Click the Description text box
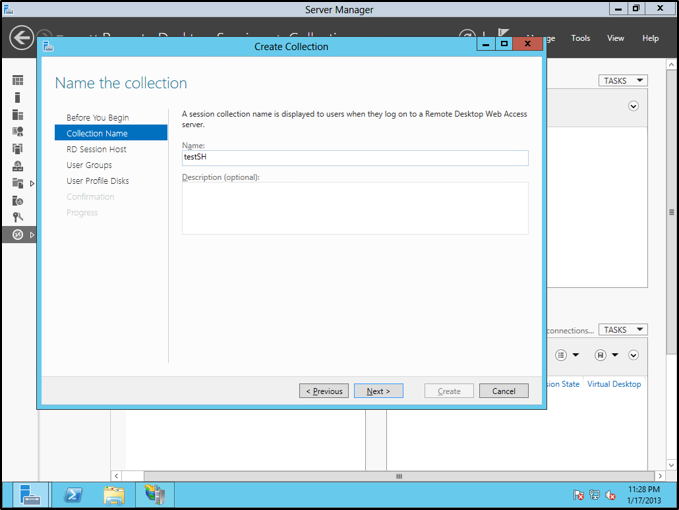This screenshot has width=679, height=510. pyautogui.click(x=355, y=208)
